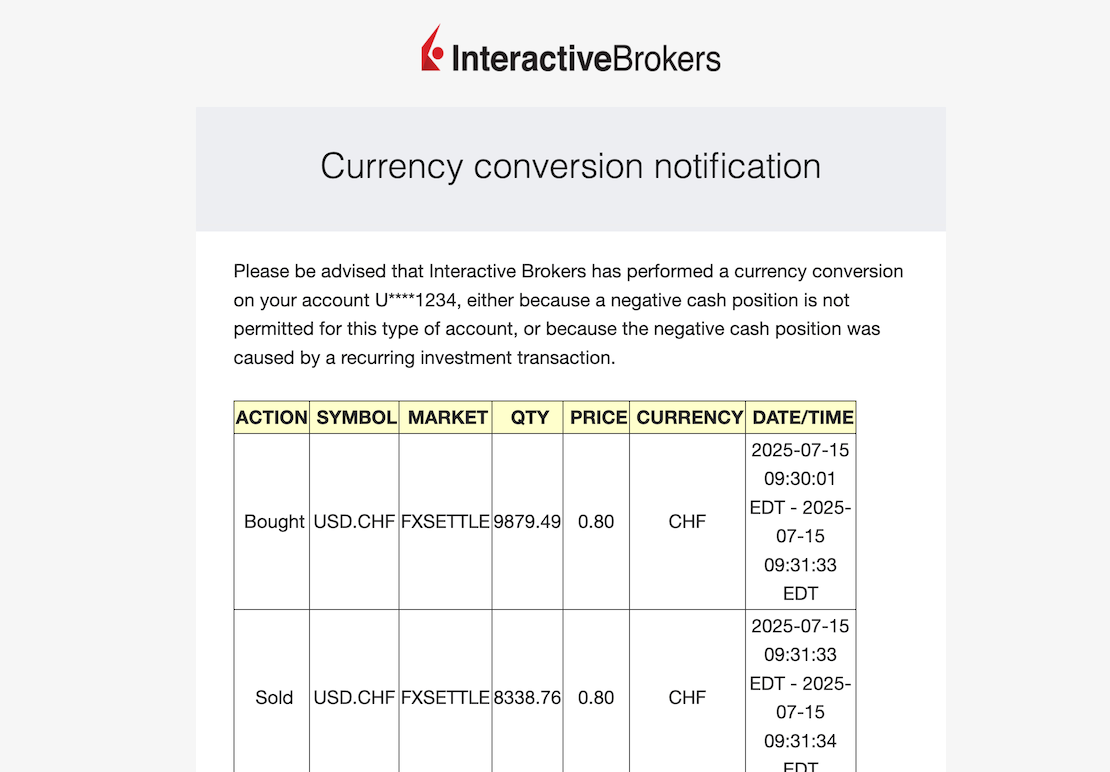Click the 0.80 price in Sold row
The height and width of the screenshot is (772, 1110).
(x=596, y=698)
